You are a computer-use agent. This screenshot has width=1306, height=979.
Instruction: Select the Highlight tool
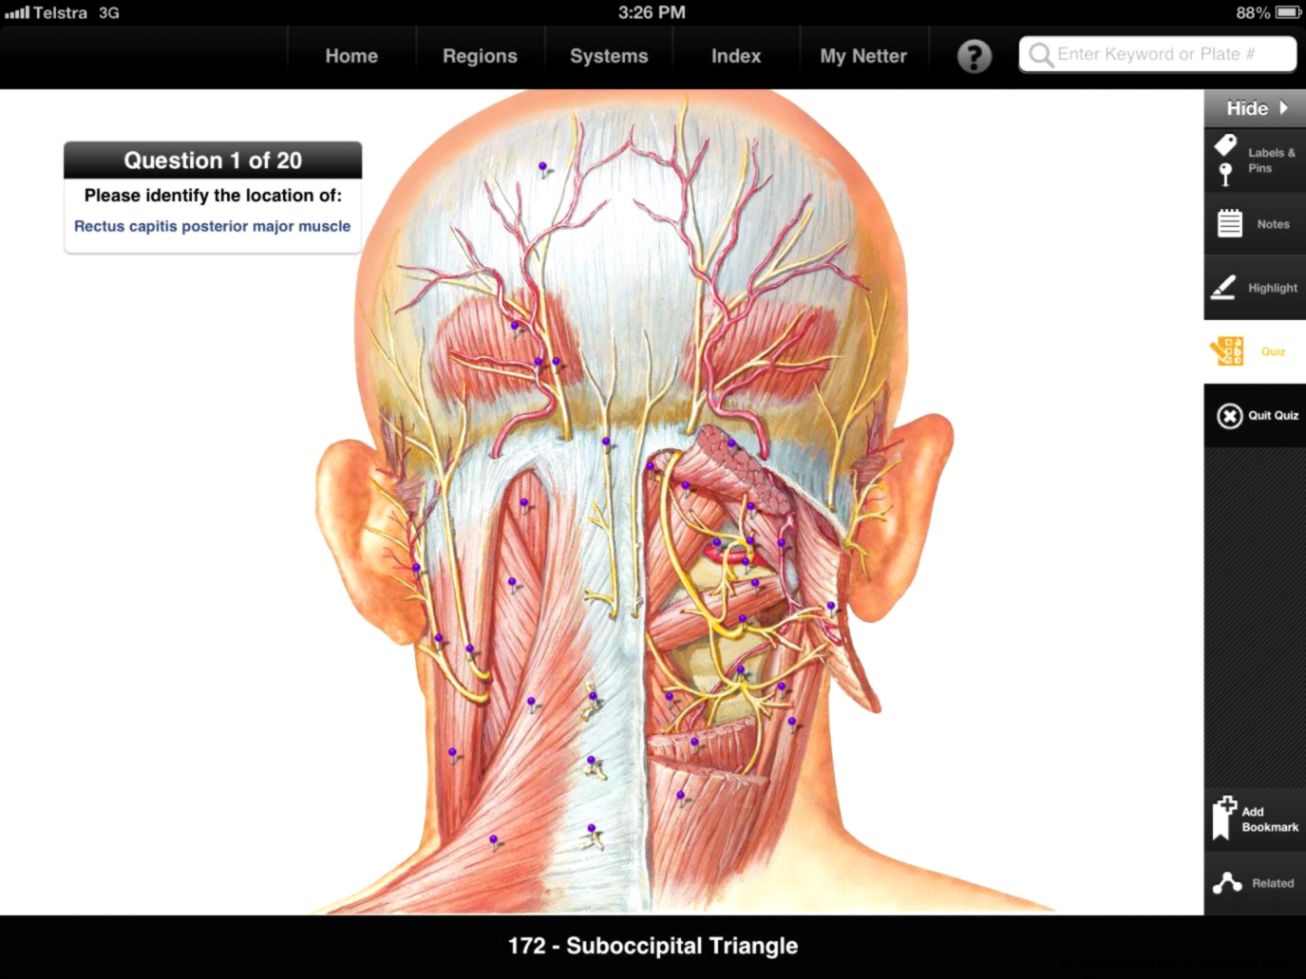point(1255,288)
